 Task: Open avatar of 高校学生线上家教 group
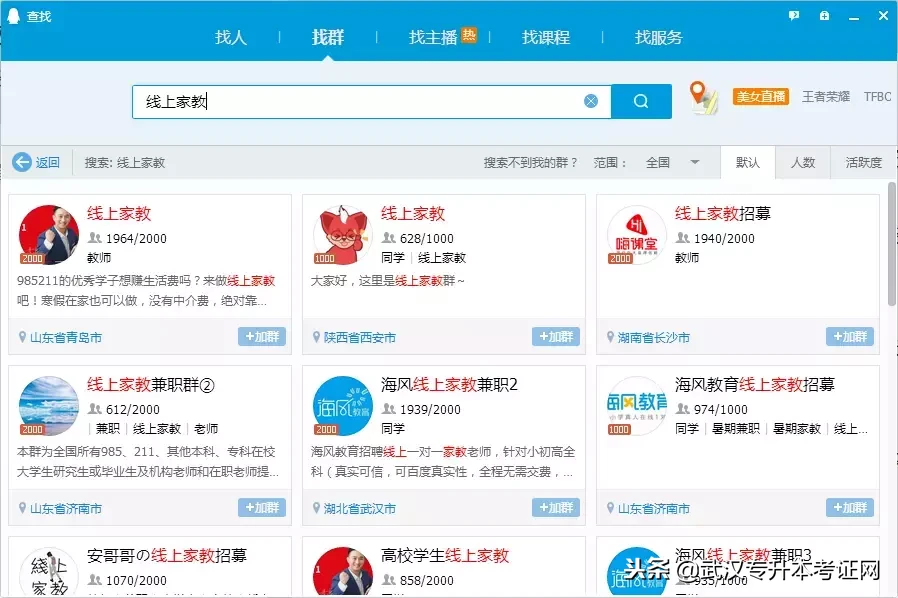click(x=343, y=572)
